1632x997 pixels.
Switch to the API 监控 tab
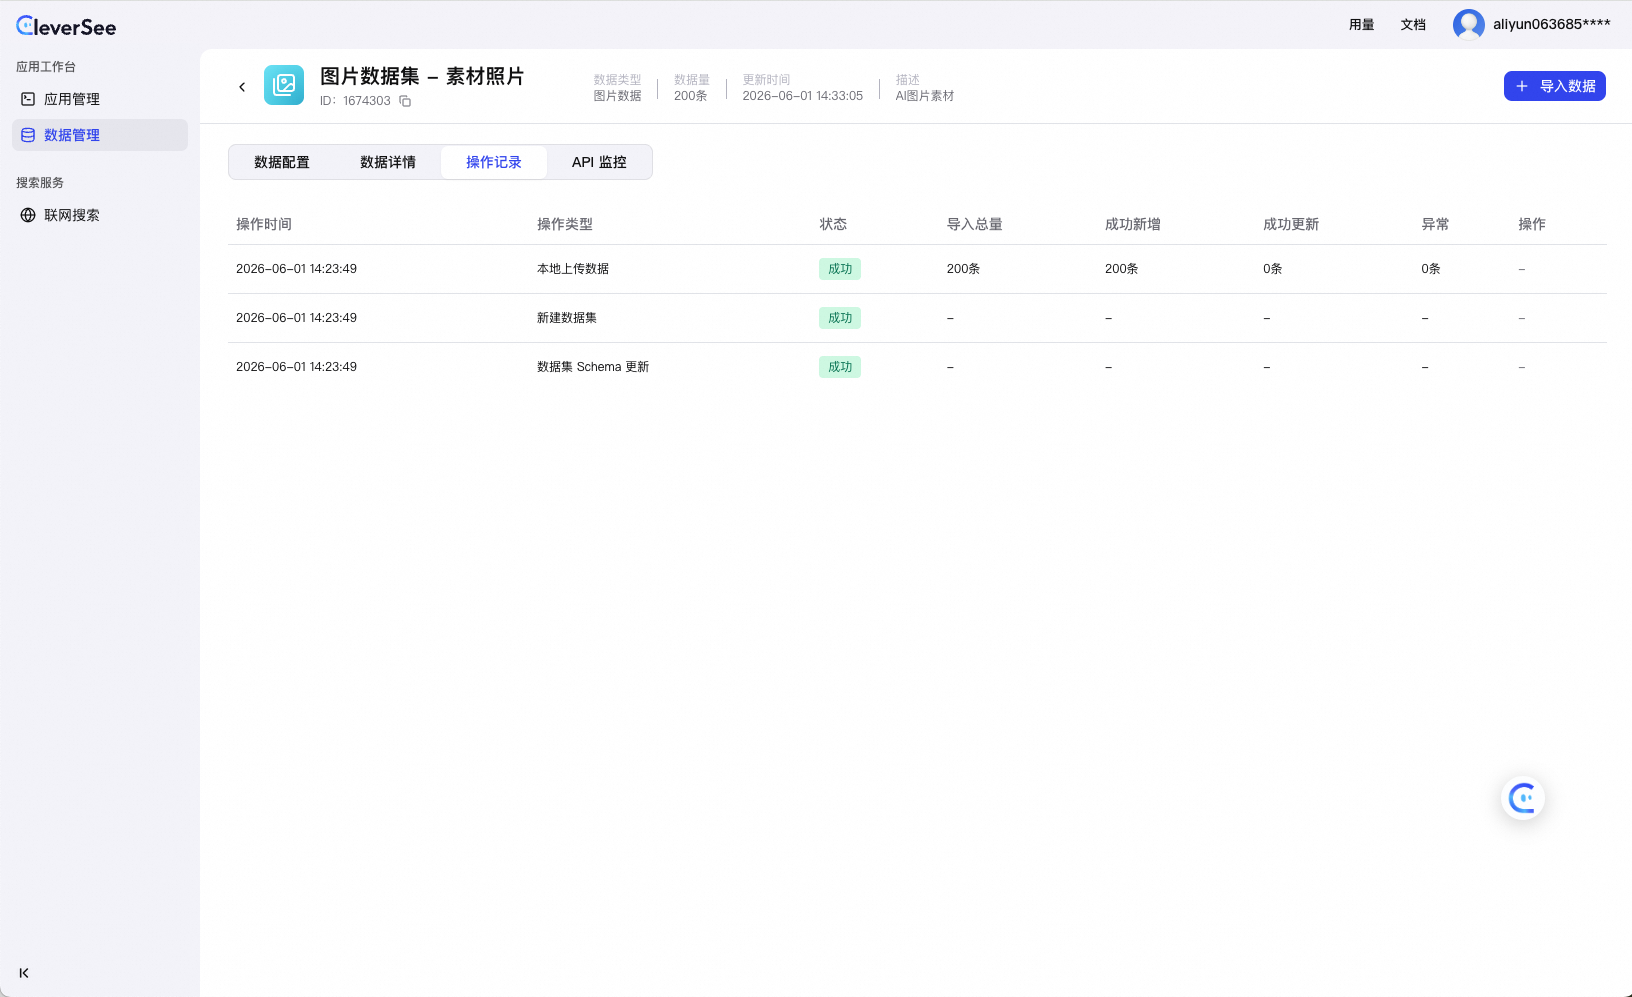tap(599, 162)
